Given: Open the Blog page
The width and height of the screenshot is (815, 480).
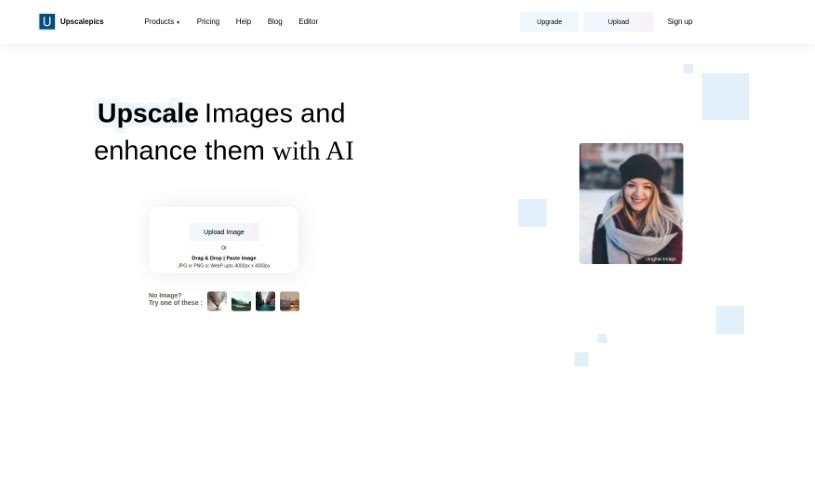Looking at the screenshot, I should (x=275, y=21).
